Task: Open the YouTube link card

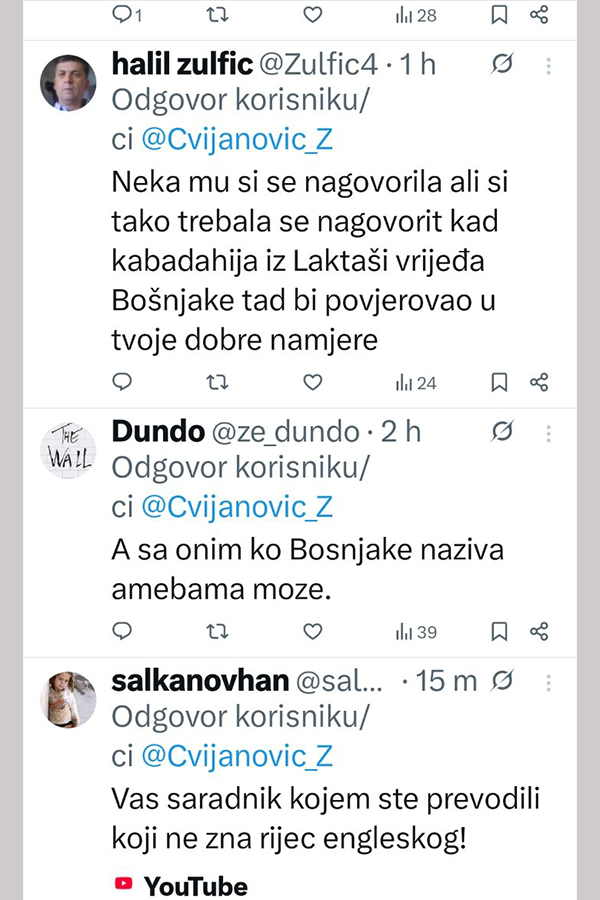Action: 181,885
